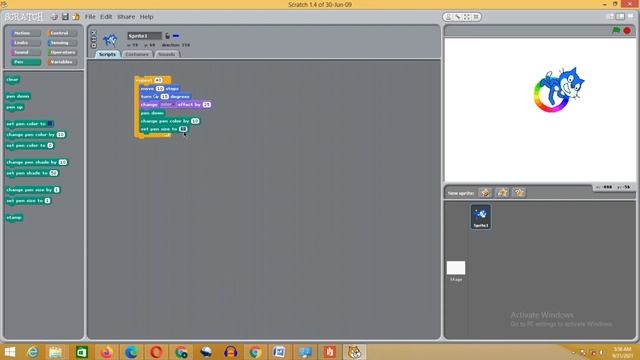
Task: Select the Pen block category
Action: click(25, 62)
